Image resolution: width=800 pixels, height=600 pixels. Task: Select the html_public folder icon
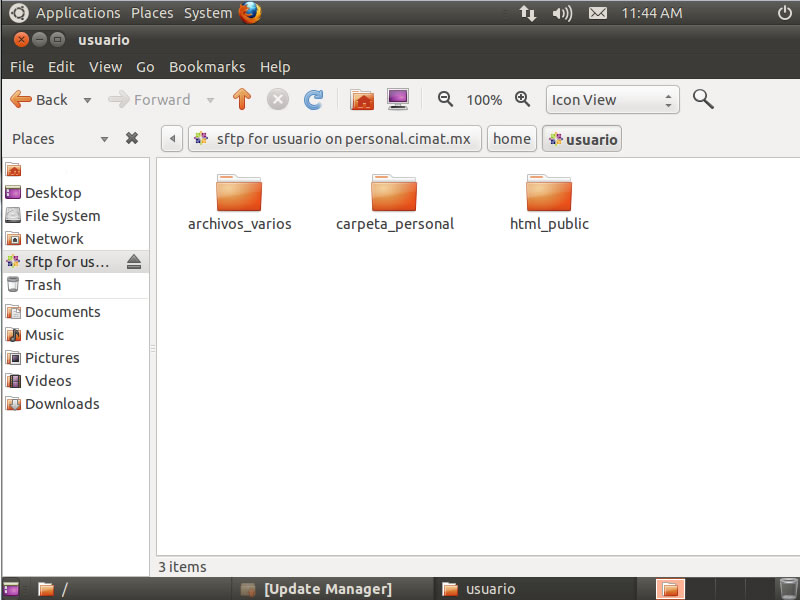(549, 193)
